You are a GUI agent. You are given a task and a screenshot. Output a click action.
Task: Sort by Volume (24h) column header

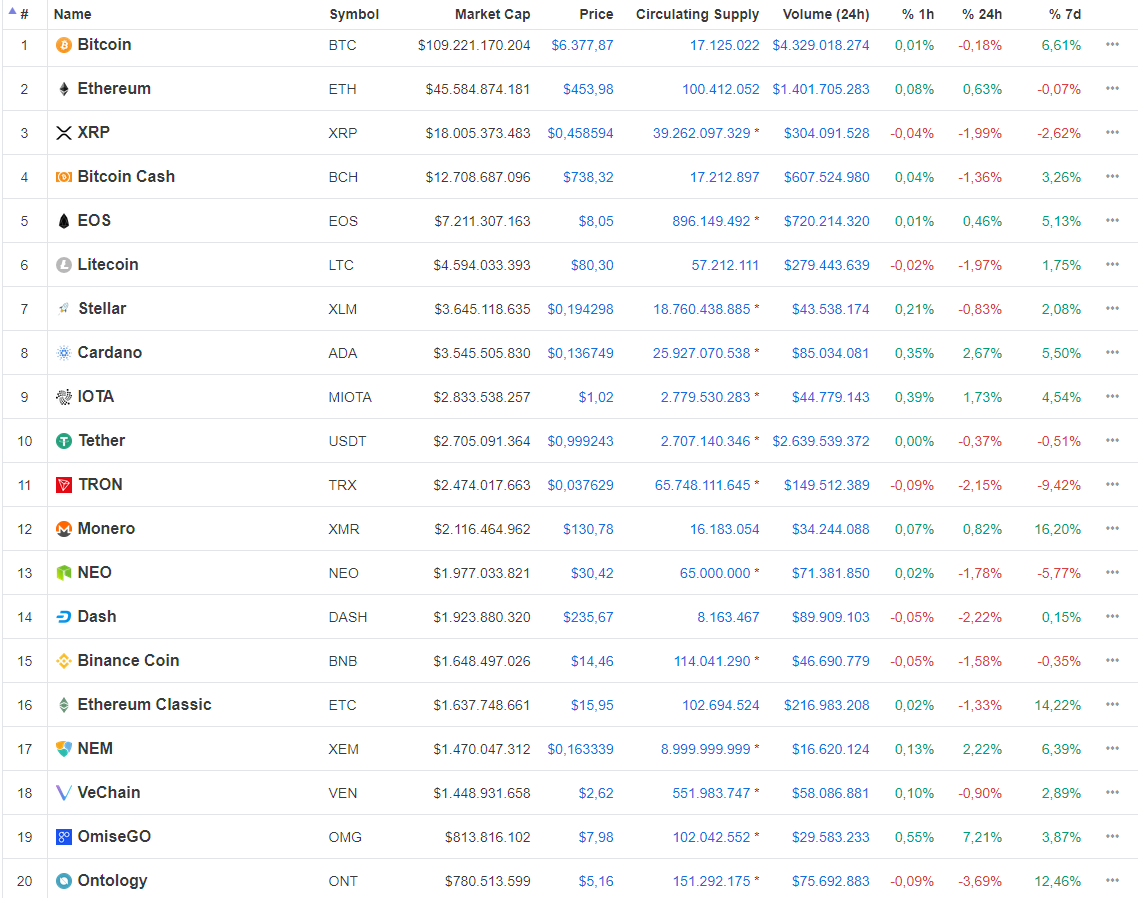[826, 15]
